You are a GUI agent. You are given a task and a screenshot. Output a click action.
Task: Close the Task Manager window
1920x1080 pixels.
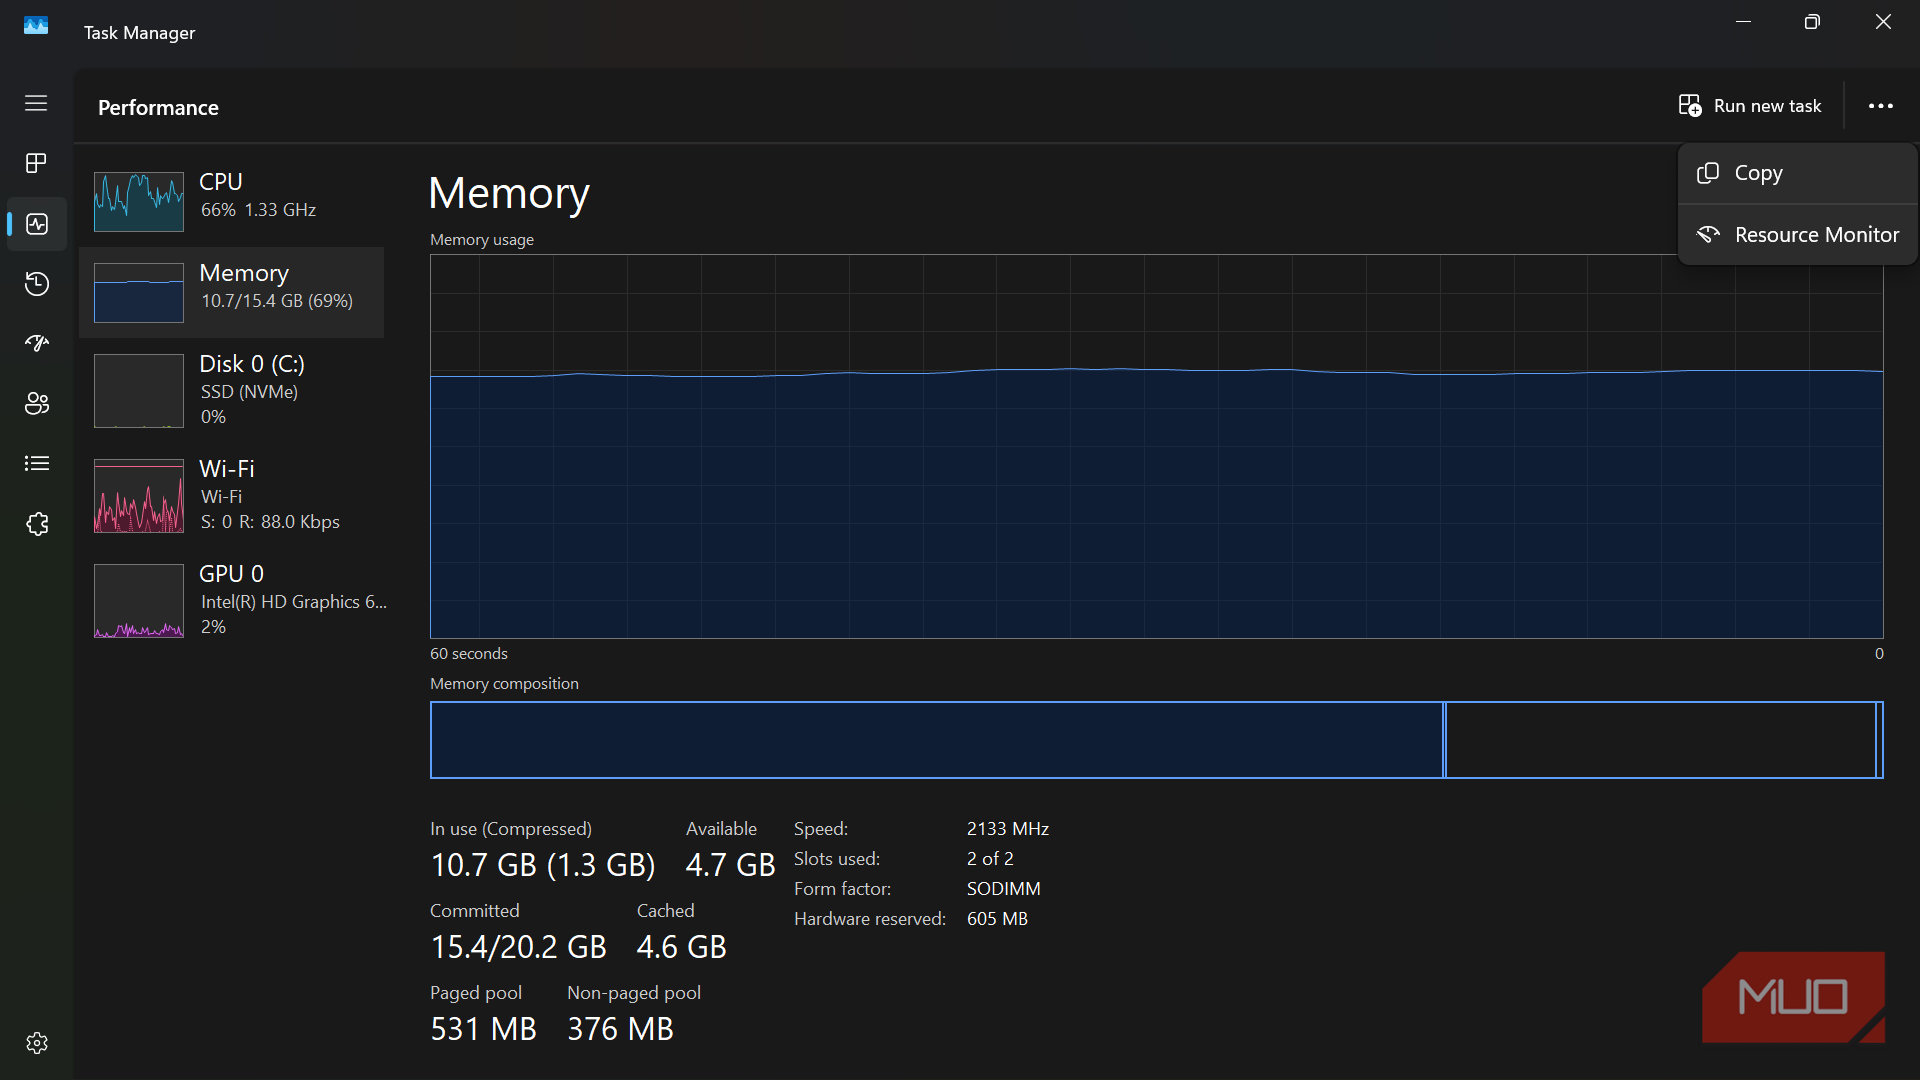[x=1883, y=22]
